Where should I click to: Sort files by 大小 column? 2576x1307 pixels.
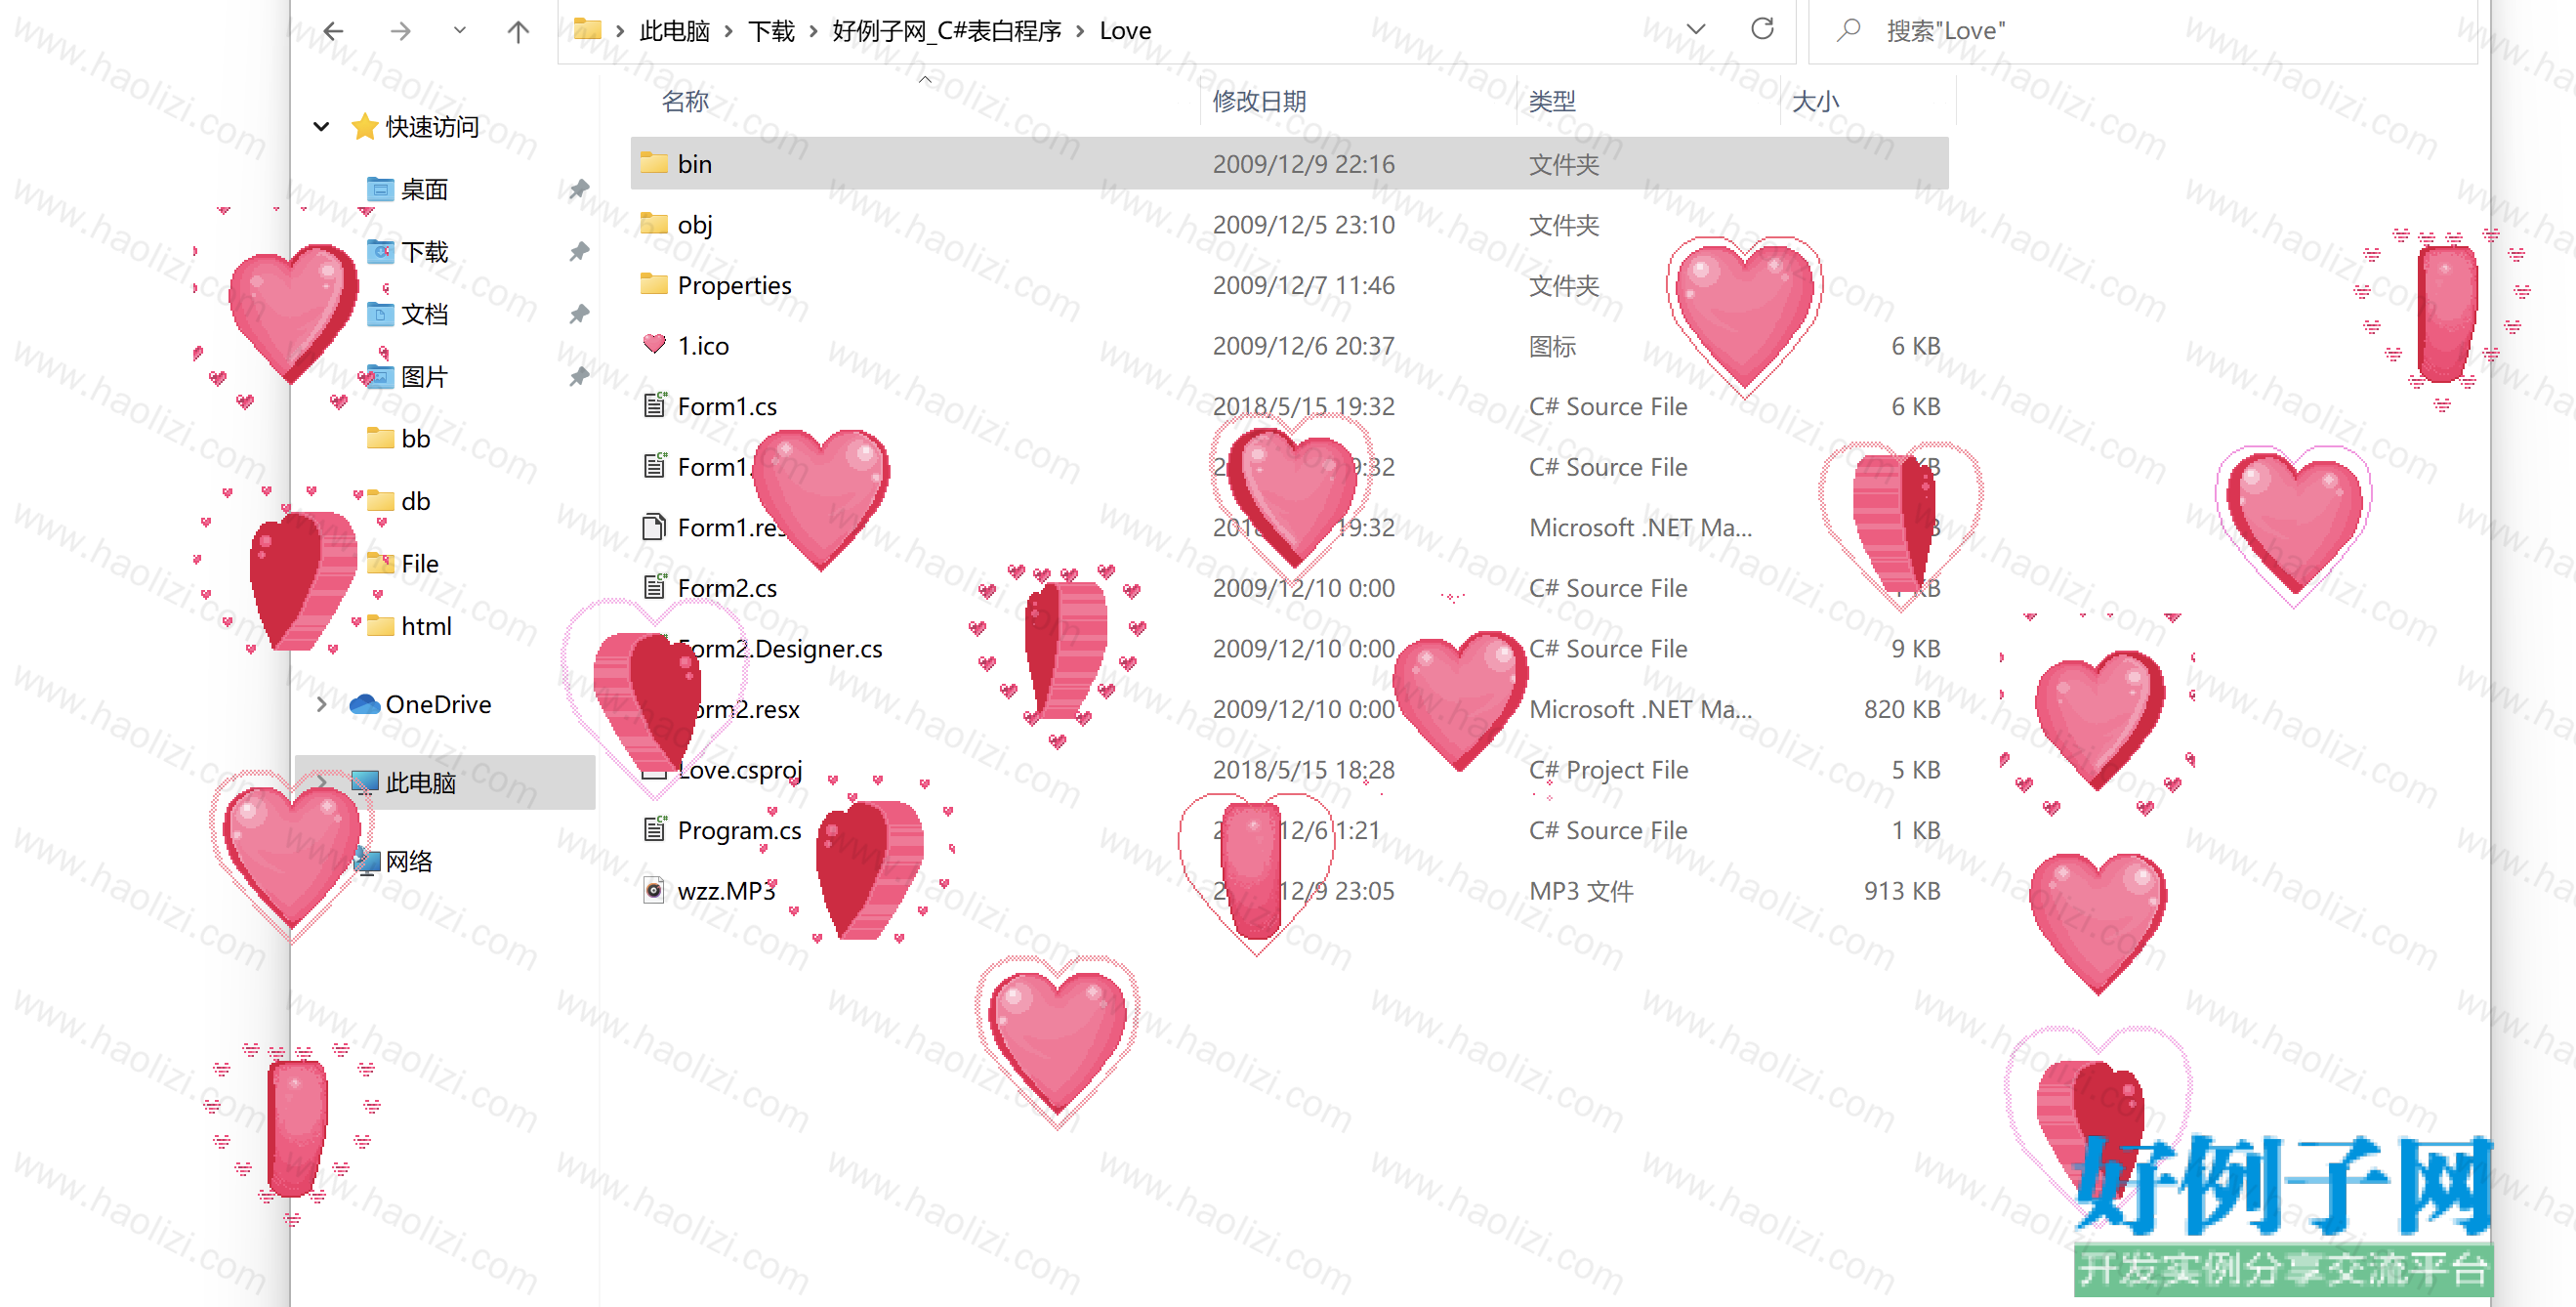1816,101
